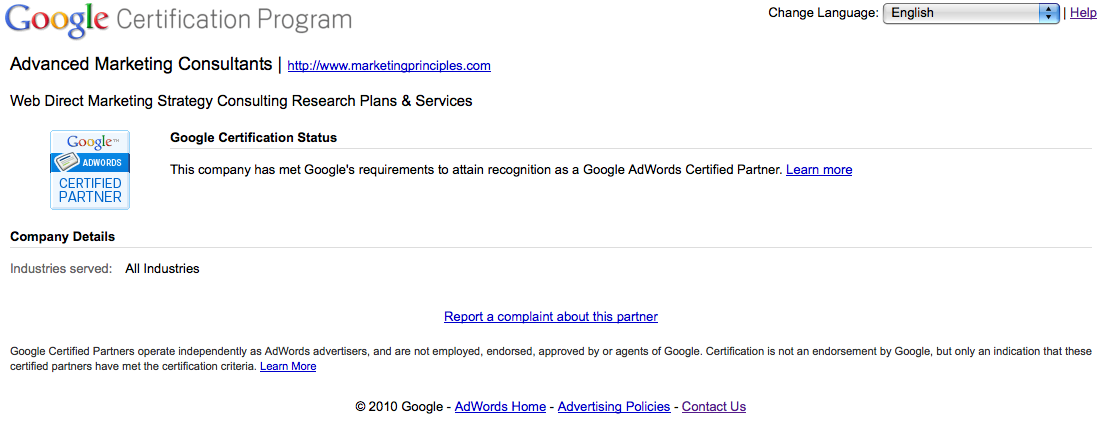The width and height of the screenshot is (1104, 432).
Task: Click the Contact Us footer link
Action: click(x=714, y=407)
